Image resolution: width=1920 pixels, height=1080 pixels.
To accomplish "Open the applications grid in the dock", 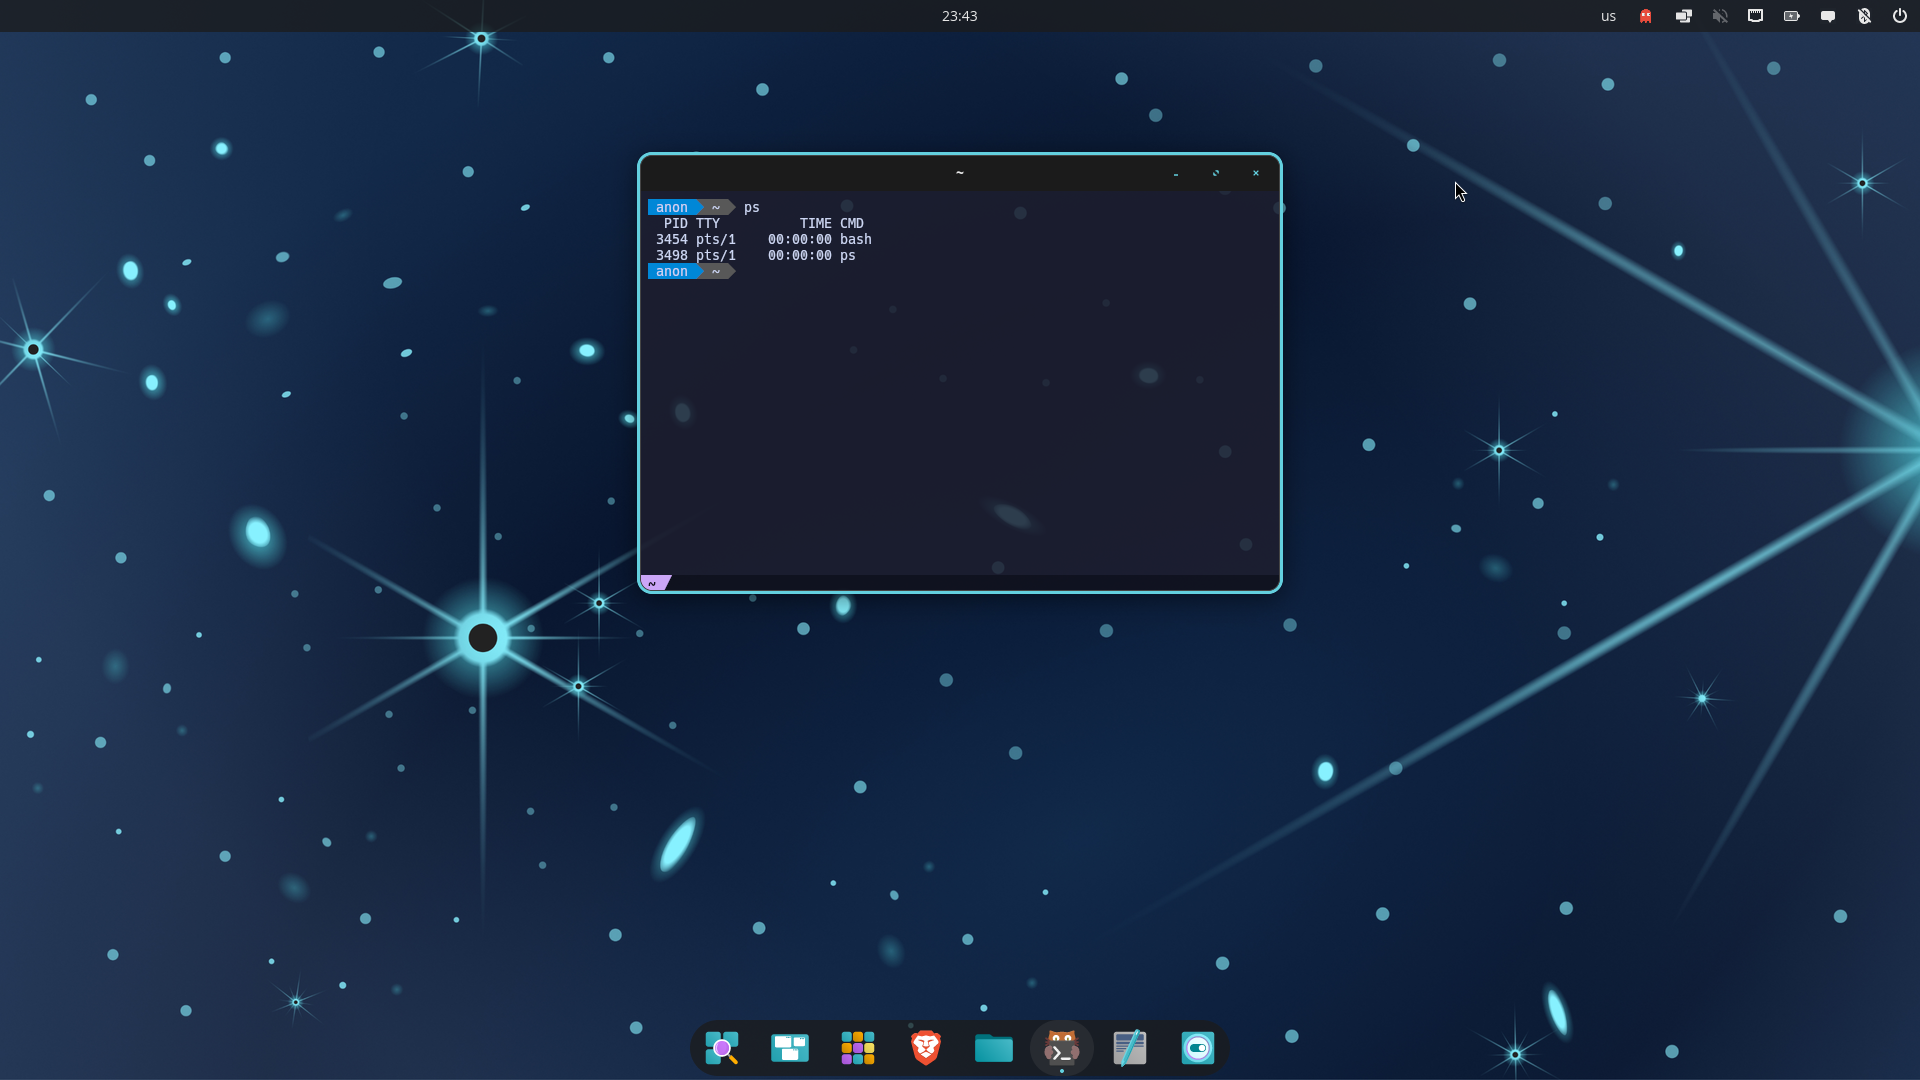I will point(857,1047).
